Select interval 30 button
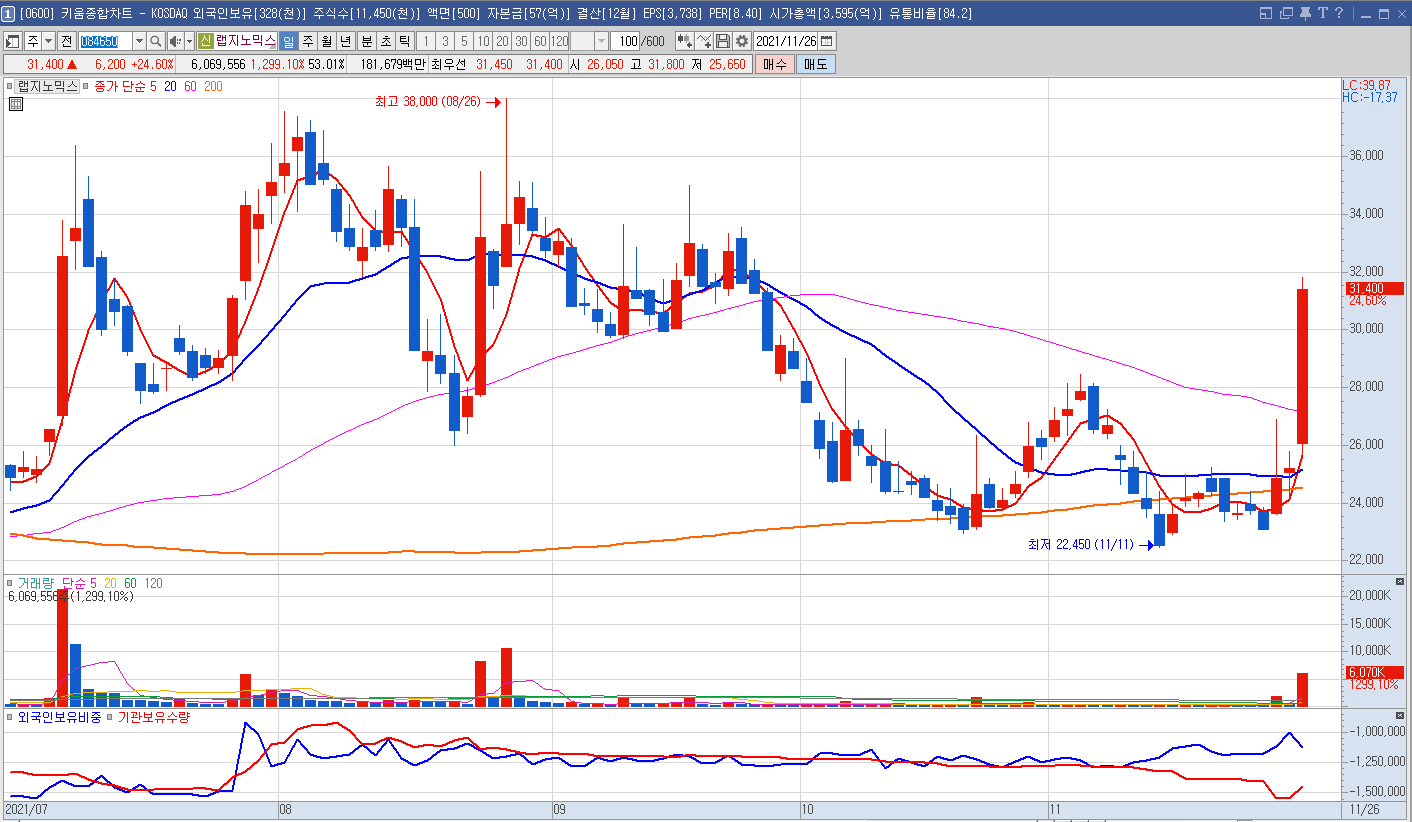Image resolution: width=1412 pixels, height=822 pixels. [x=521, y=41]
